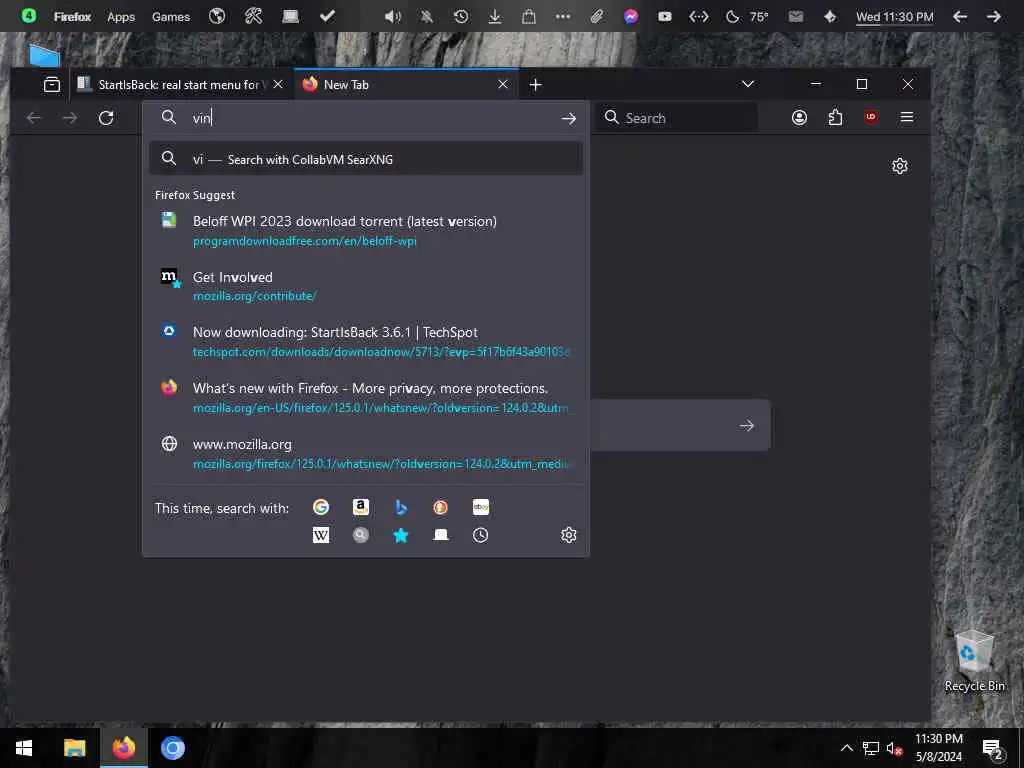Viewport: 1024px width, 768px height.
Task: Search open tabs using the tabs icon
Action: [441, 536]
